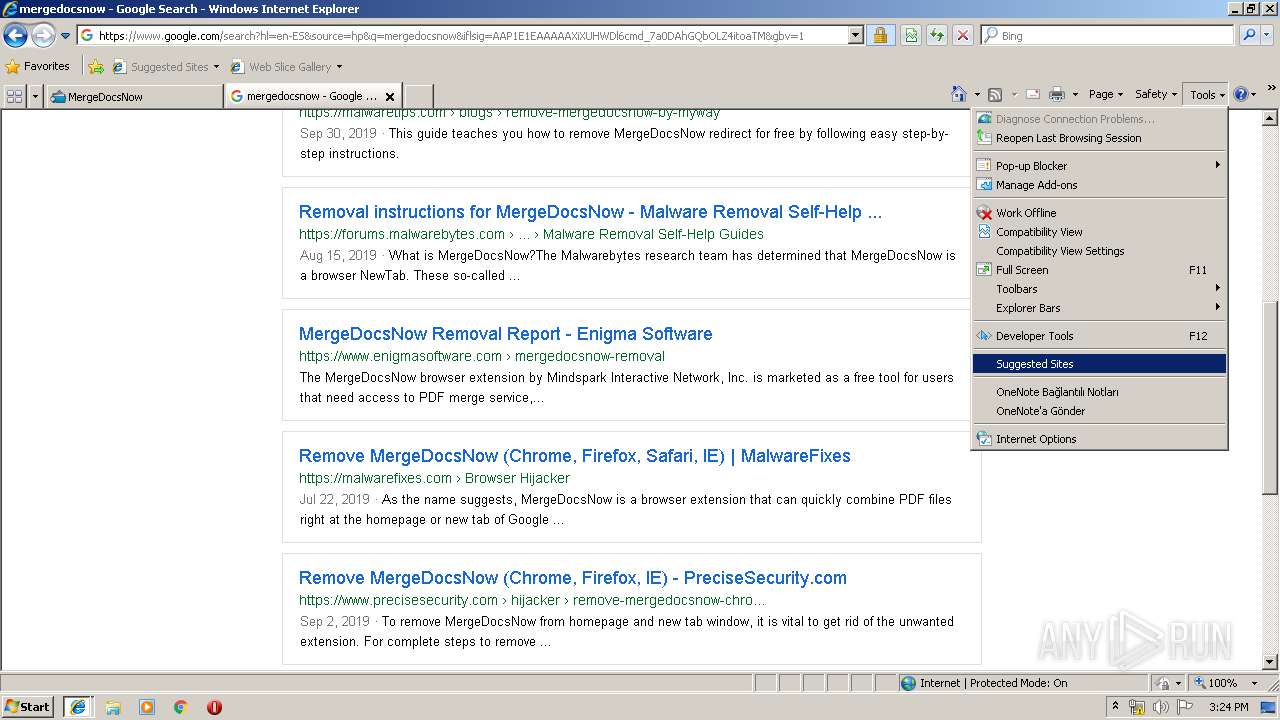Open the Favorites star button
1280x720 pixels.
[x=37, y=67]
